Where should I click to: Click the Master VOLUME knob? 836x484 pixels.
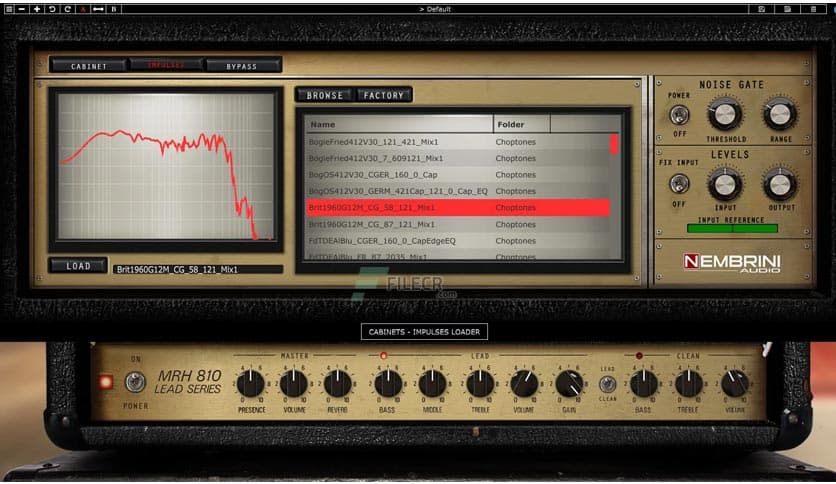click(x=294, y=384)
